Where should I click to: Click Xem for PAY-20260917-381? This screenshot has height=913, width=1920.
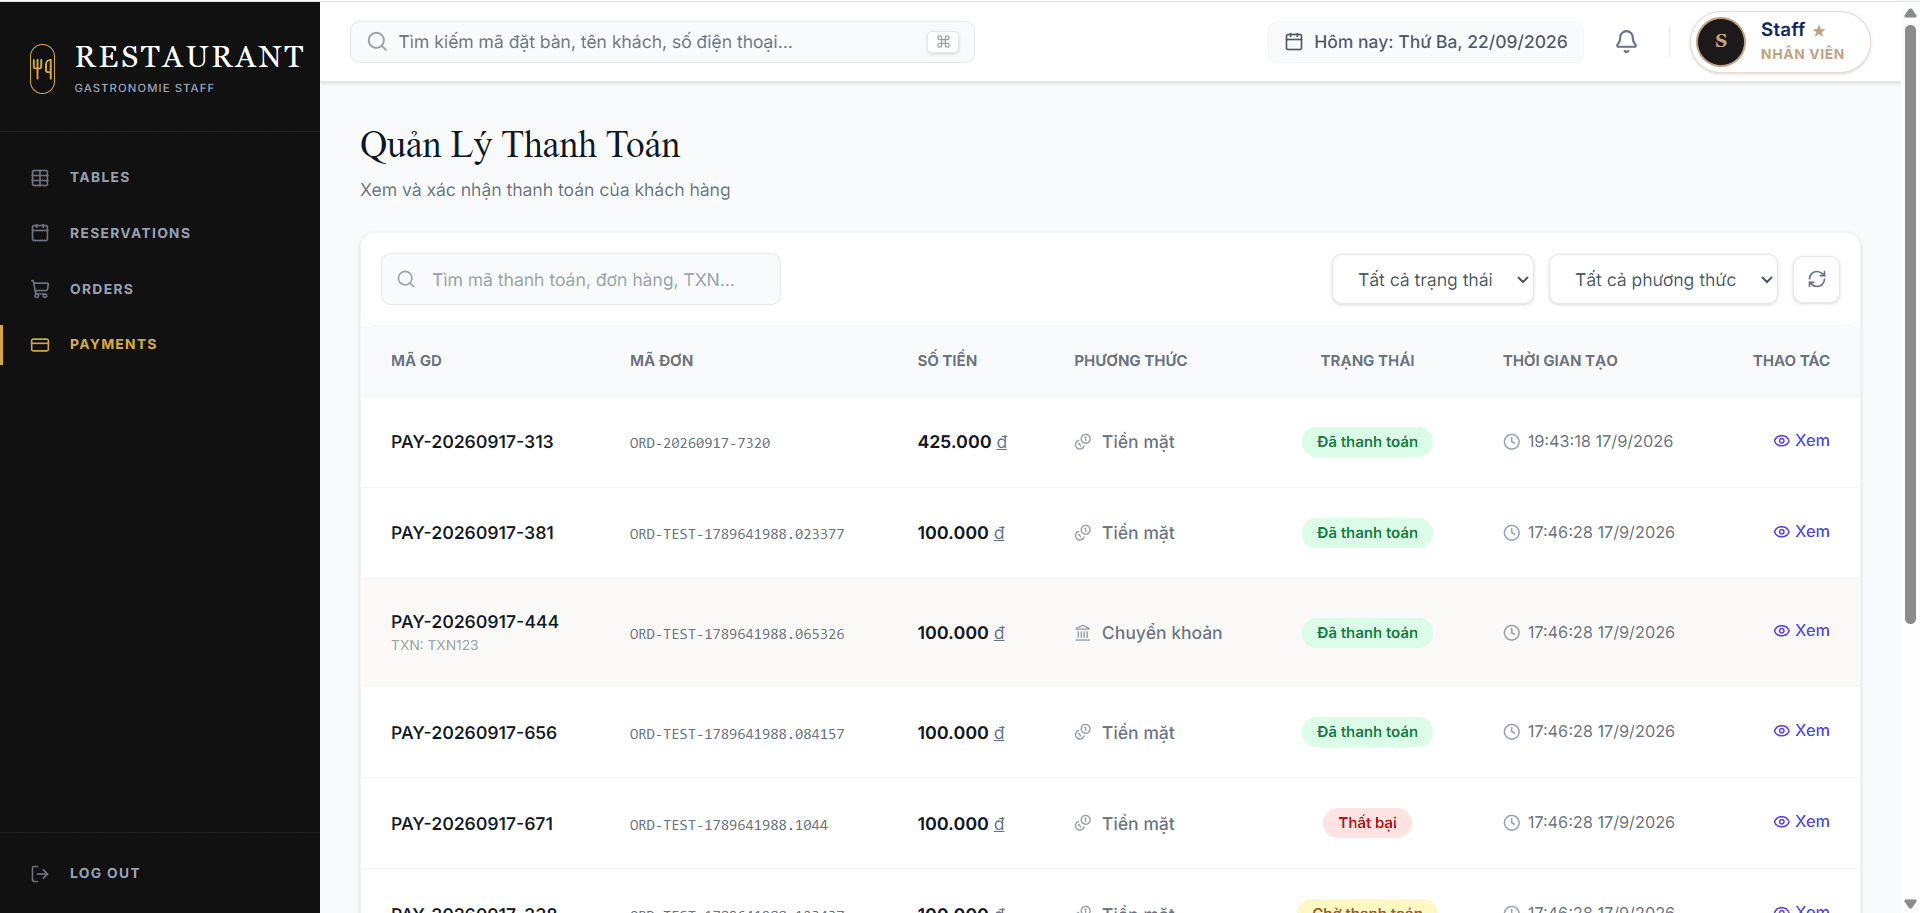tap(1801, 532)
